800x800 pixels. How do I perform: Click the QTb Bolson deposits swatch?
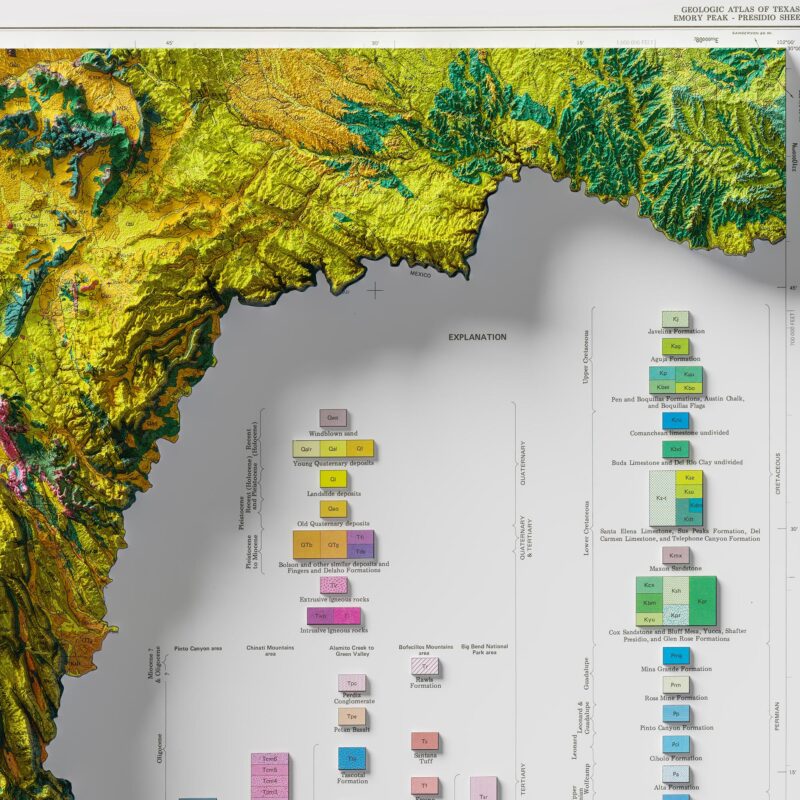[307, 544]
